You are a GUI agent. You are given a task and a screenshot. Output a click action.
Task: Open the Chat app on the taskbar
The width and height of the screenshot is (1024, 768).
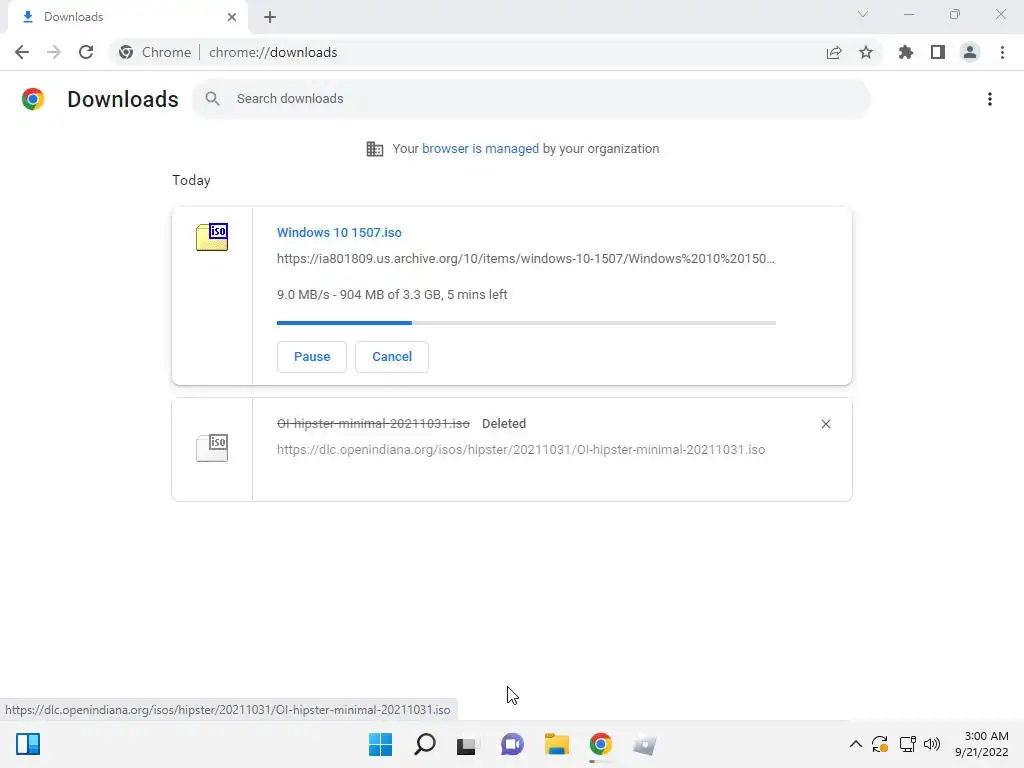click(513, 744)
